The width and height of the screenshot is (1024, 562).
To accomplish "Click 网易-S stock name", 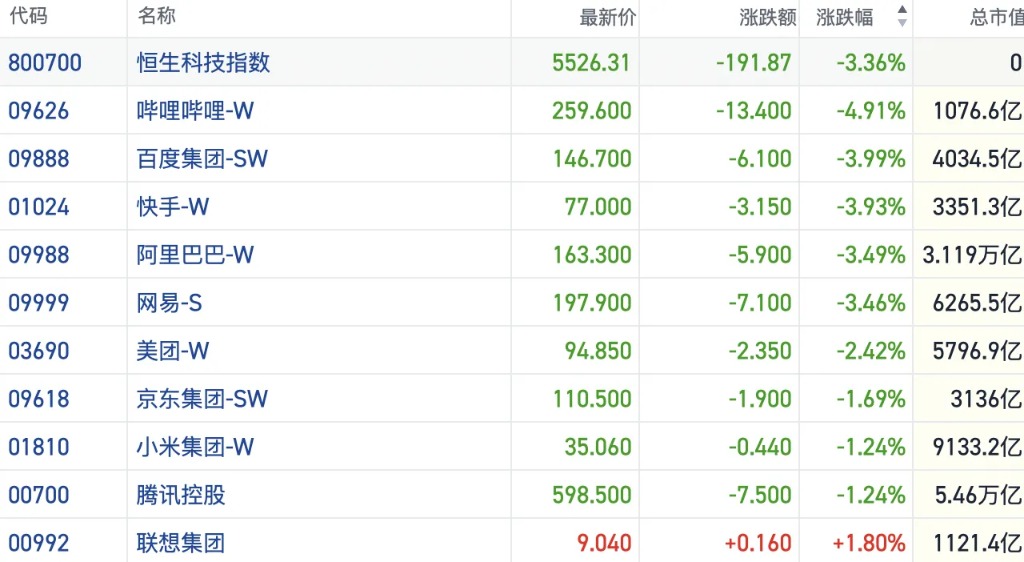I will tap(170, 303).
